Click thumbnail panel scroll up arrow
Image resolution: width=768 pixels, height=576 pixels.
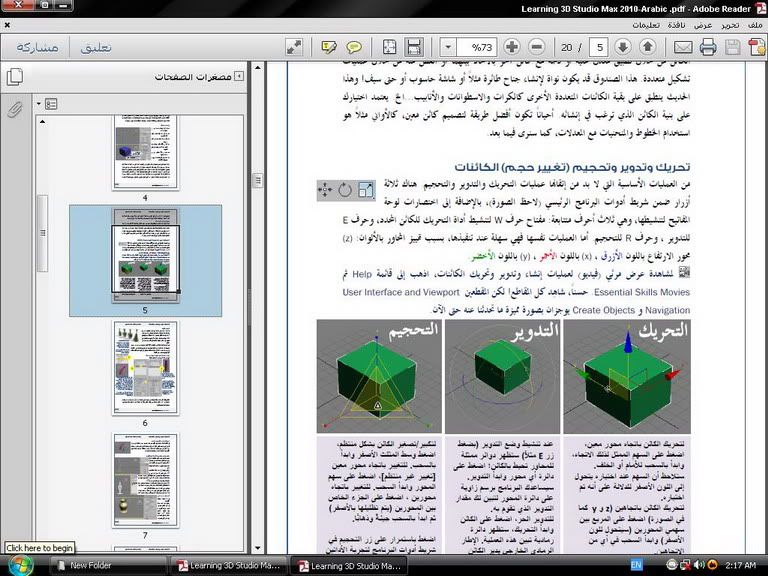(x=43, y=121)
